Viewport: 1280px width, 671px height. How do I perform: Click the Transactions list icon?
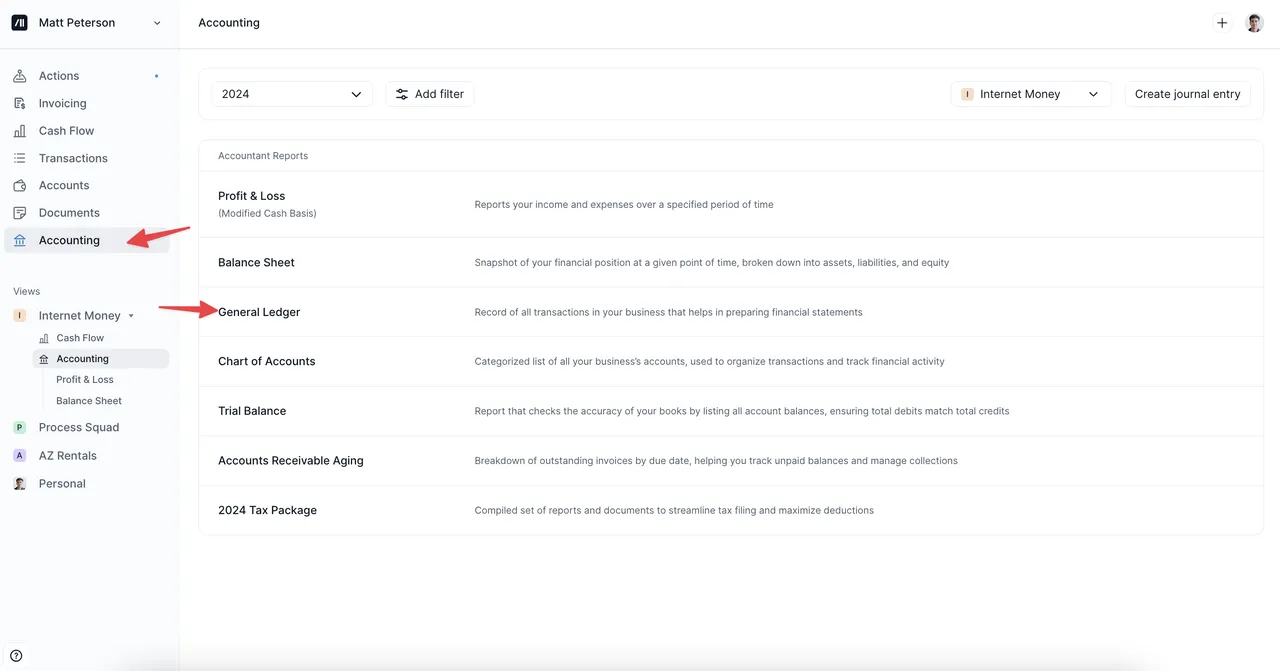point(20,158)
